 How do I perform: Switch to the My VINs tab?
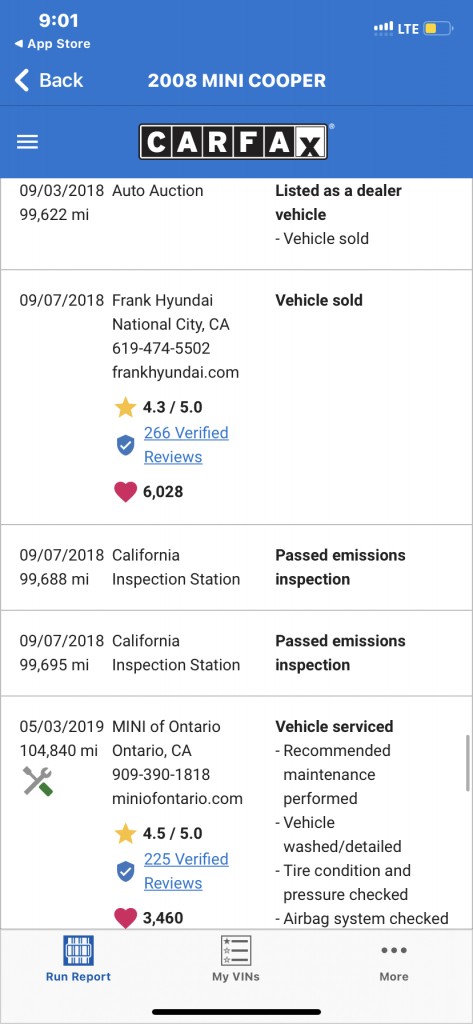click(236, 959)
